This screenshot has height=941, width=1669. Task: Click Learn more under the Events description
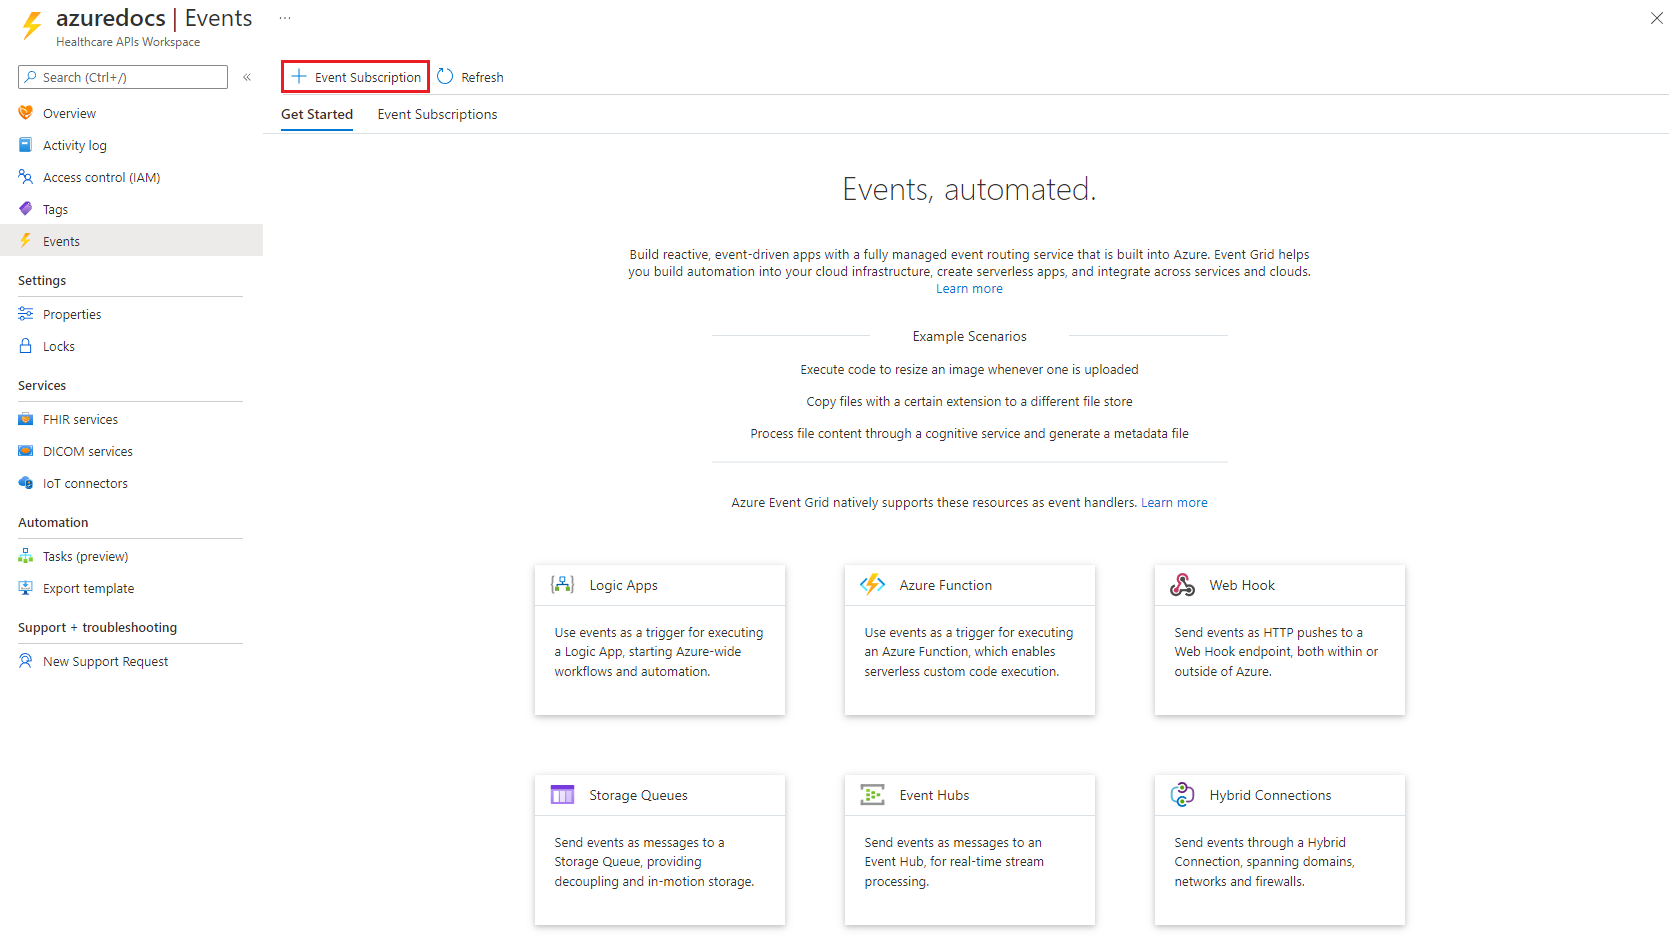coord(969,289)
